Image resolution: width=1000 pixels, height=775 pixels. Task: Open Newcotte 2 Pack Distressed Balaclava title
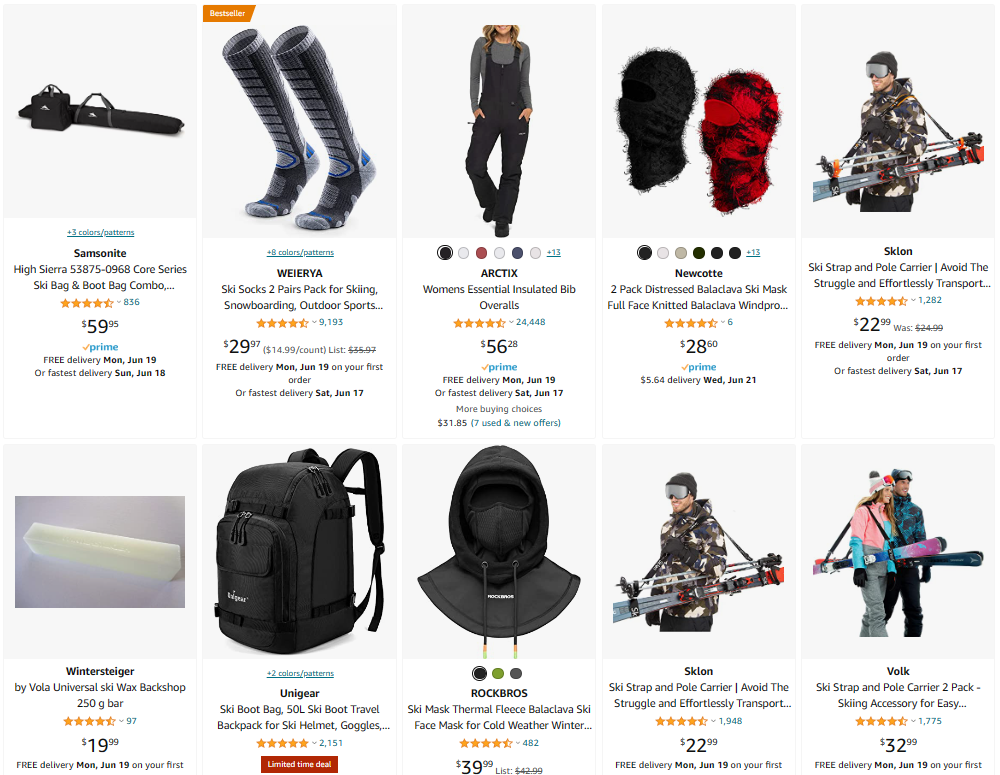pos(698,297)
